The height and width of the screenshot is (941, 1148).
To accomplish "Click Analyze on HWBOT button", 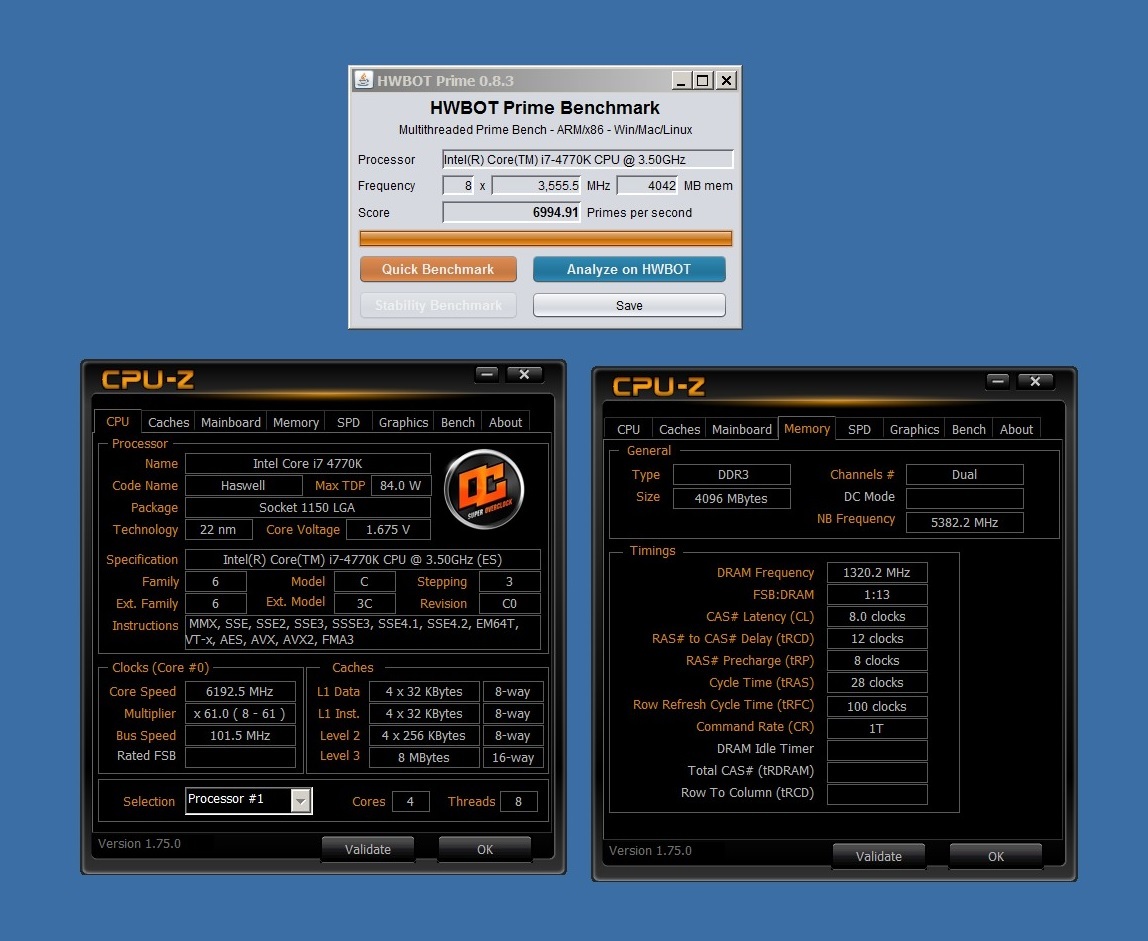I will tap(629, 269).
